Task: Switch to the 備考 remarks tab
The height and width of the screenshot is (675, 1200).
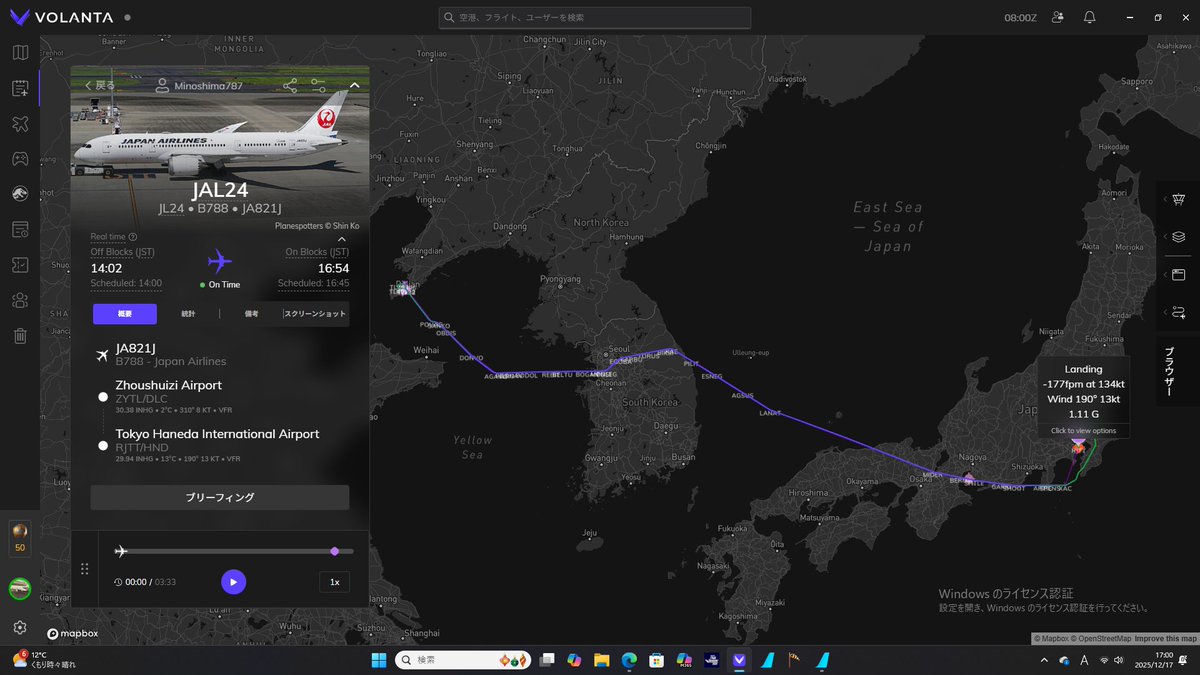Action: point(252,314)
